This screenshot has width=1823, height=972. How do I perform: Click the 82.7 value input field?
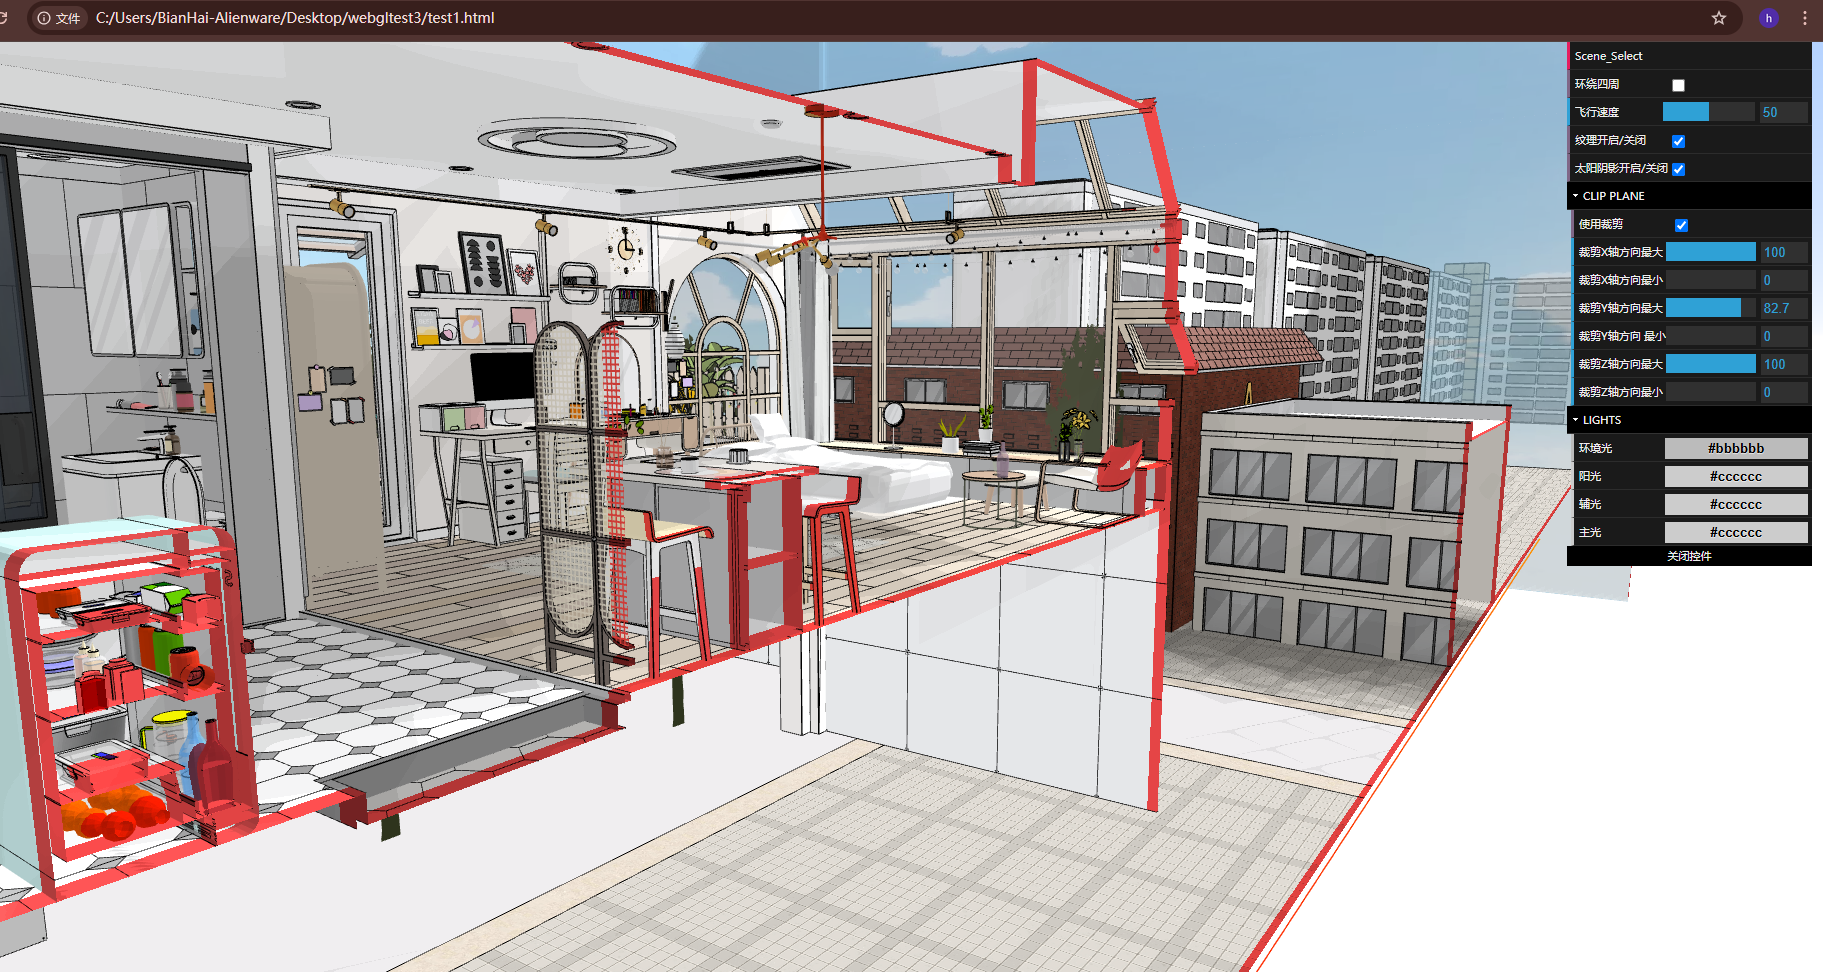[x=1783, y=308]
